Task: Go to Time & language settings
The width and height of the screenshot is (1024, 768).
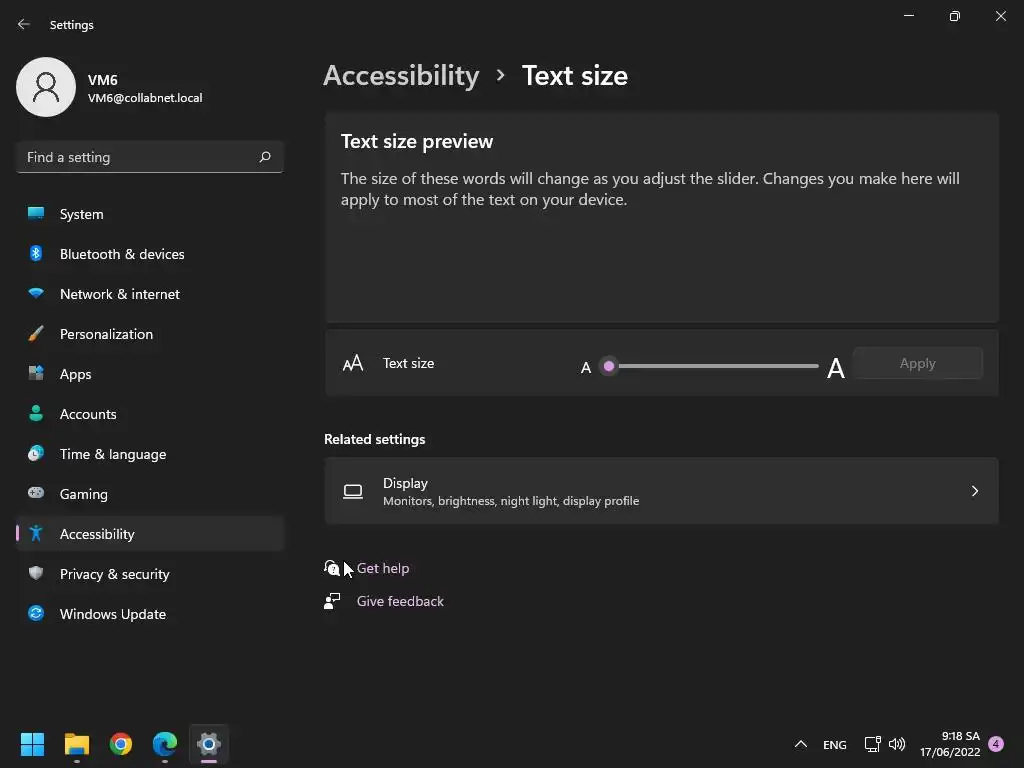Action: 113,454
